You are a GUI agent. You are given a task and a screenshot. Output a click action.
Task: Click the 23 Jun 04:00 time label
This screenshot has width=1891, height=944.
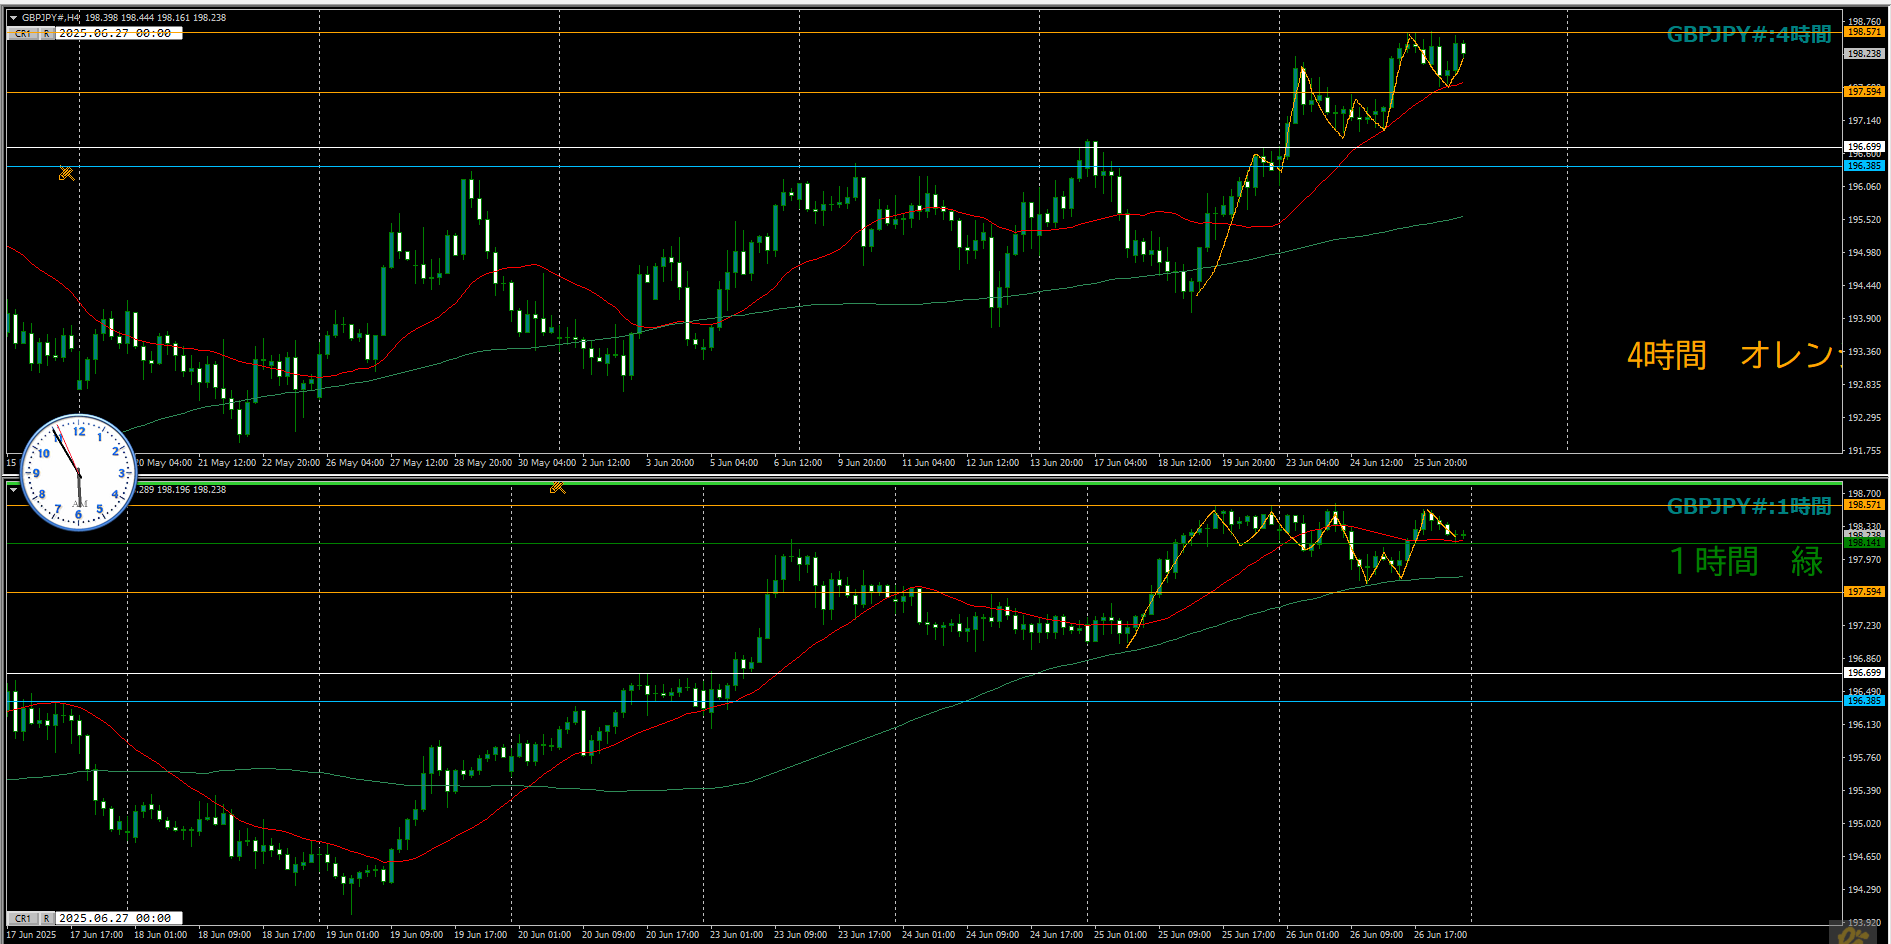pos(1312,463)
